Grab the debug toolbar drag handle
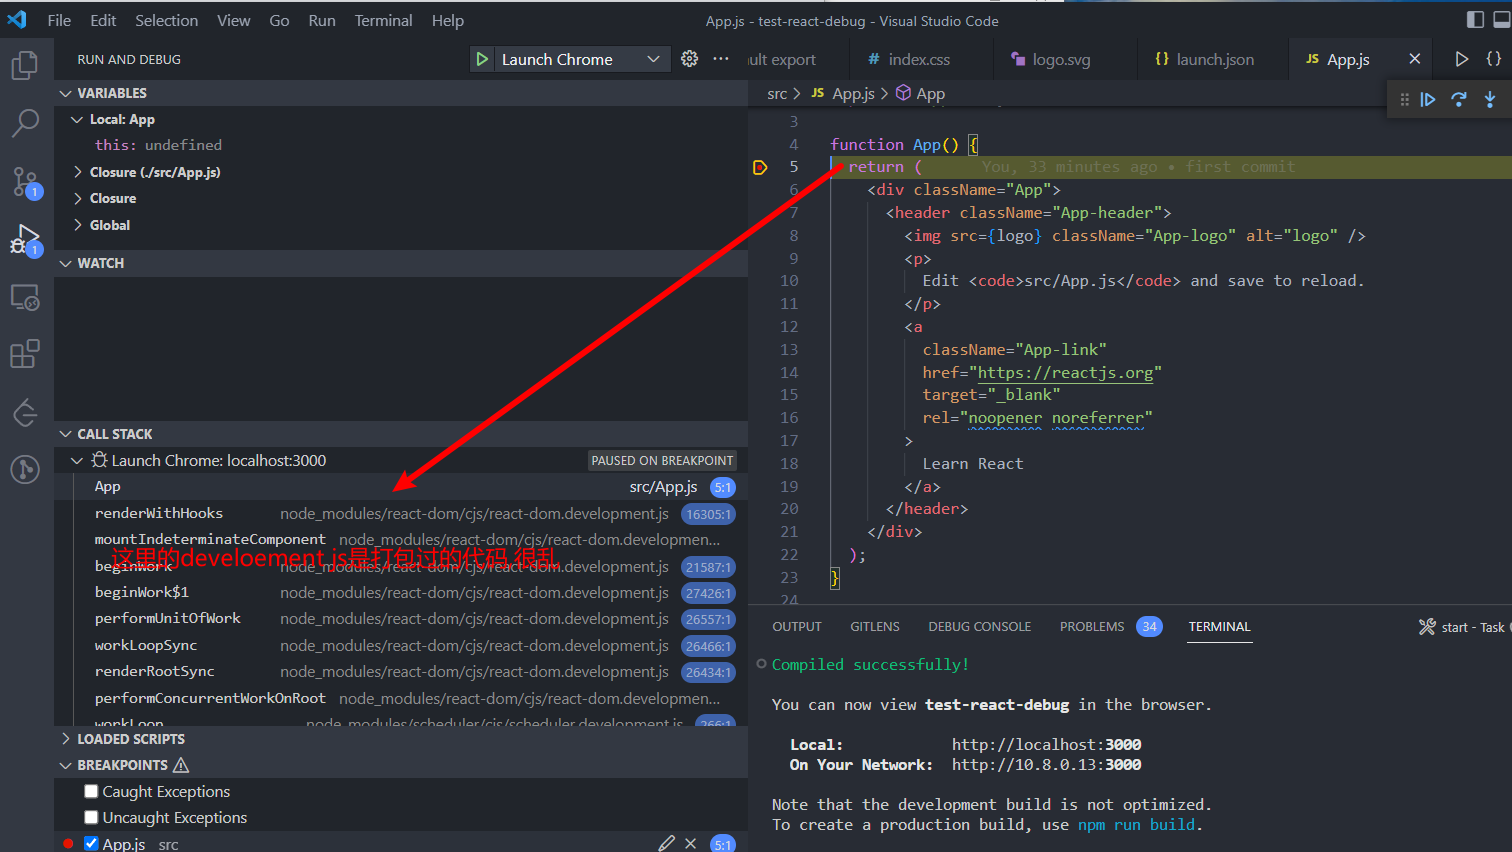 [x=1404, y=99]
